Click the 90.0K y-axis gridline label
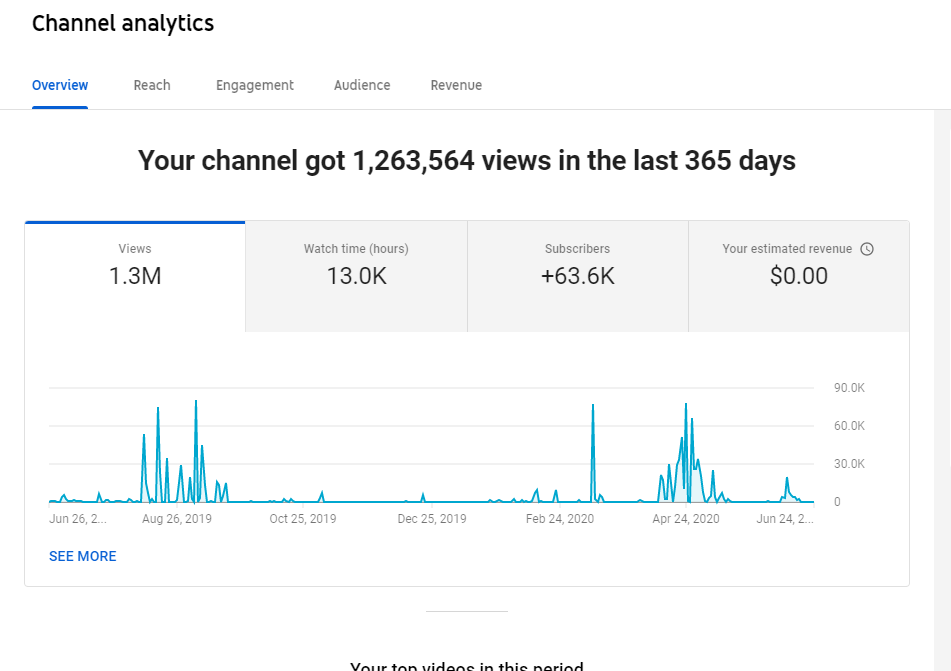The width and height of the screenshot is (951, 671). [849, 388]
